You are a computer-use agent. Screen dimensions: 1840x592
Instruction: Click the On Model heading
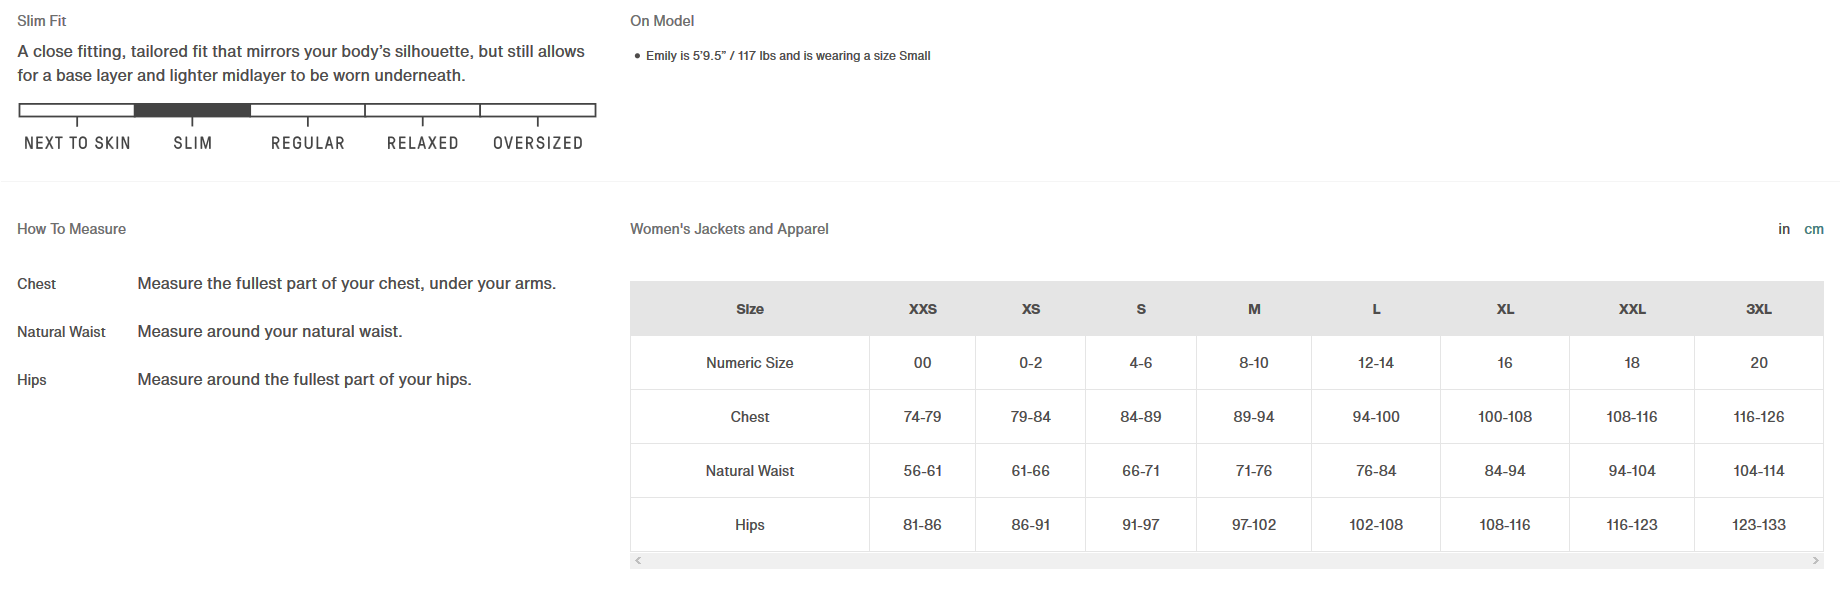pos(662,21)
